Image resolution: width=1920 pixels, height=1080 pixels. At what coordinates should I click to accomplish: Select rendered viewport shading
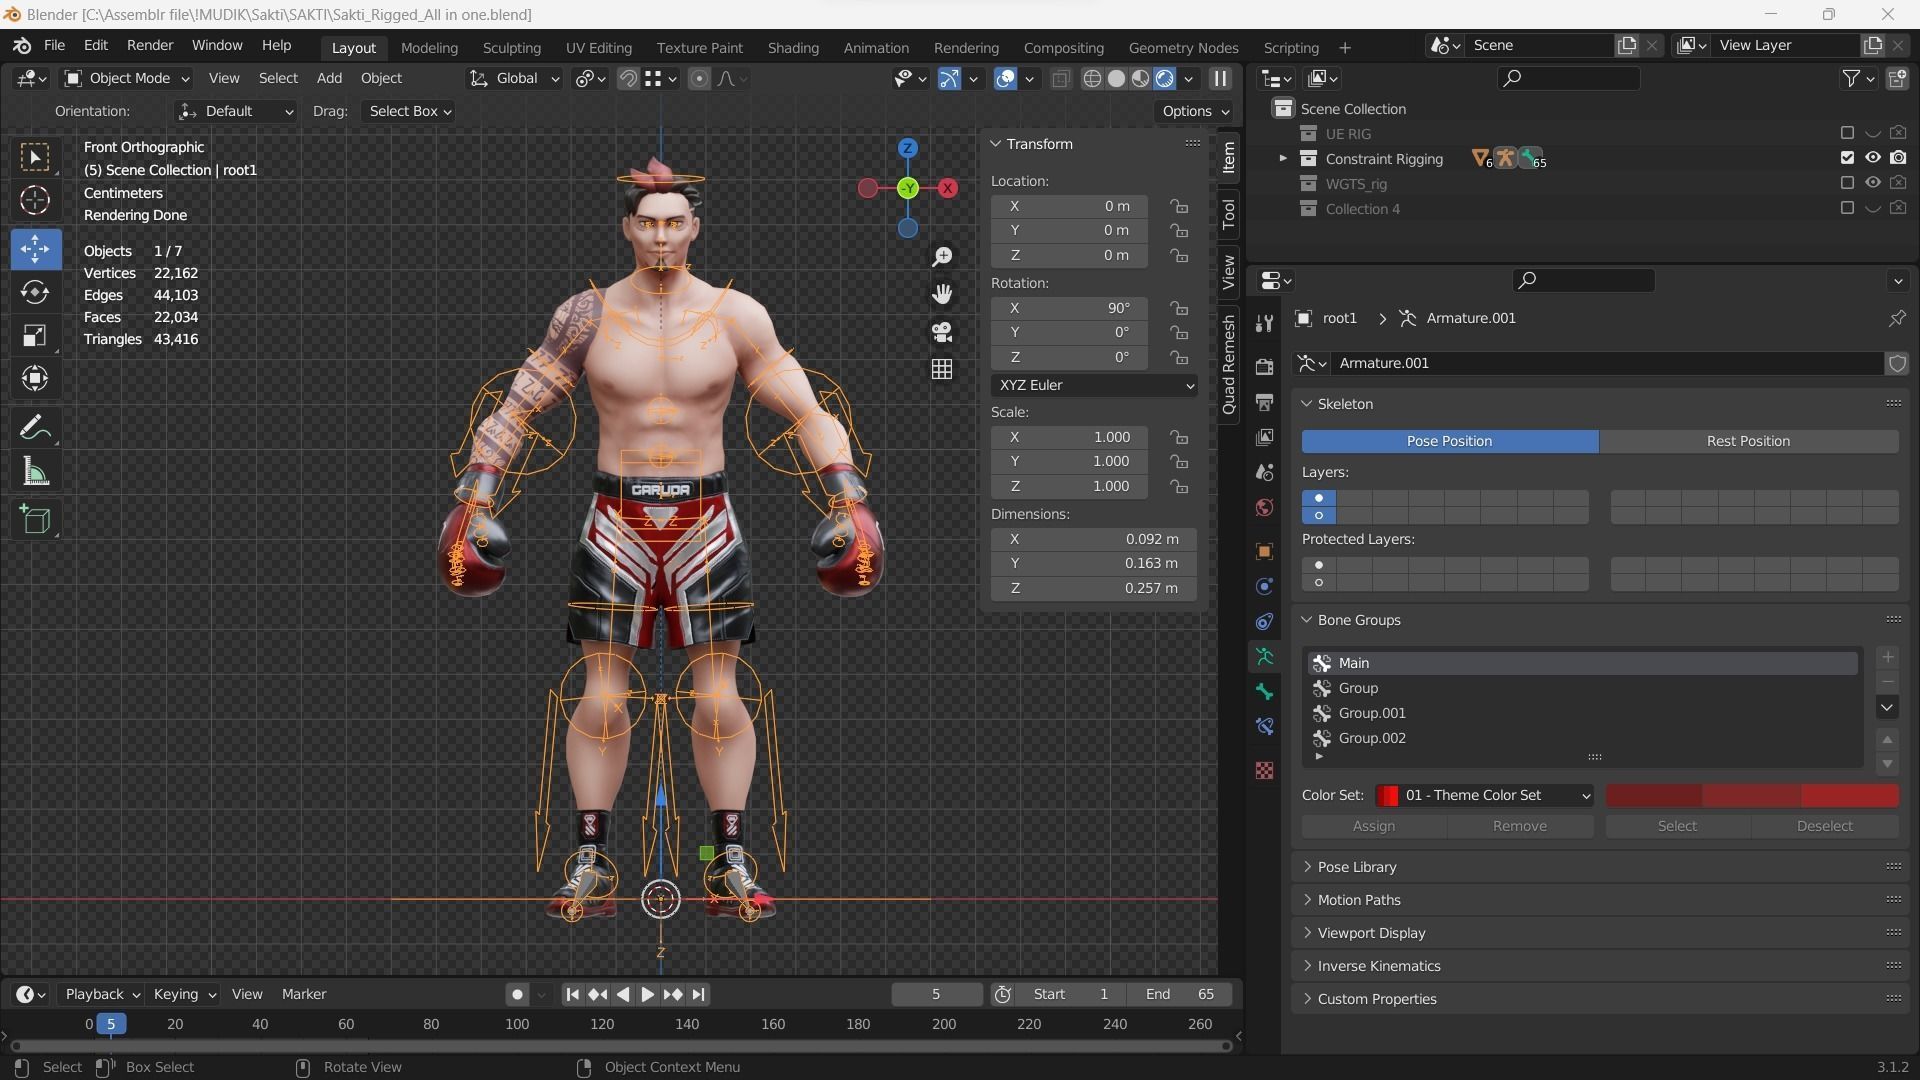(x=1165, y=79)
